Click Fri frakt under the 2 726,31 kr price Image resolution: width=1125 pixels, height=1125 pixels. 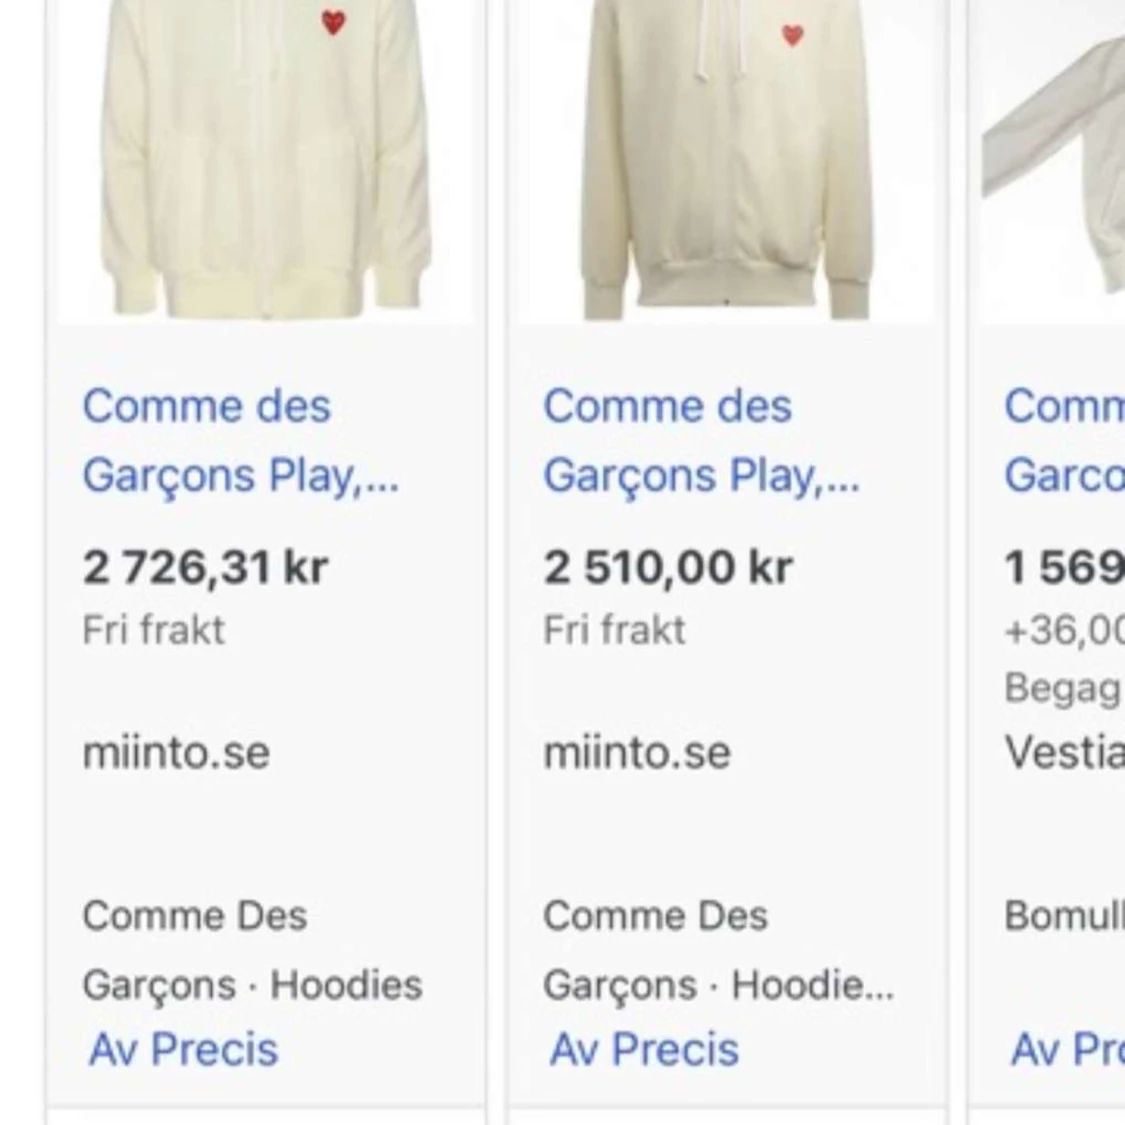(x=153, y=630)
